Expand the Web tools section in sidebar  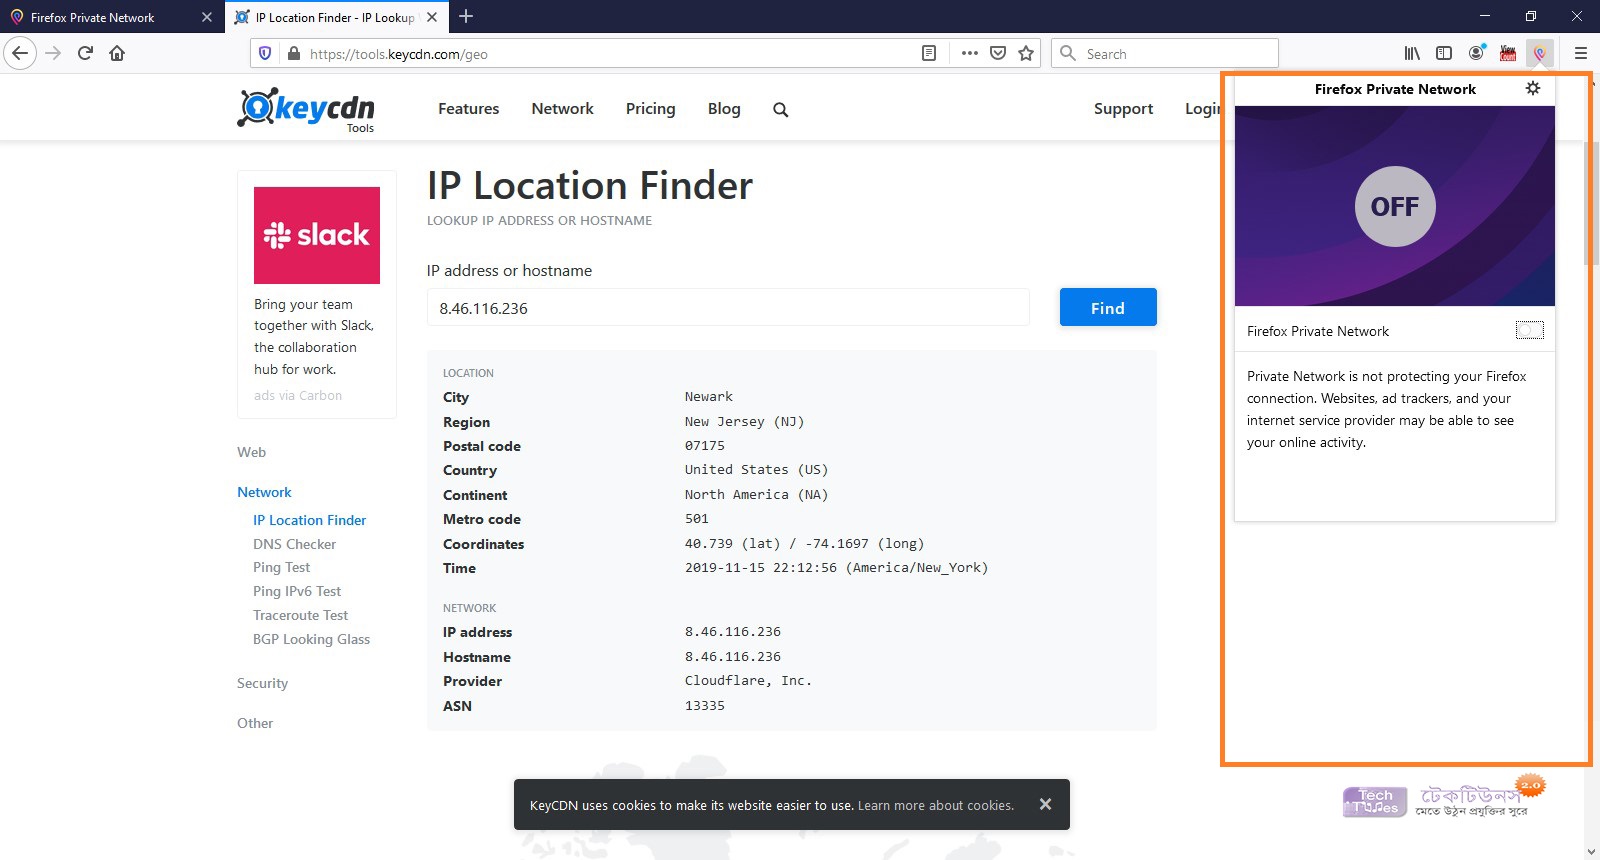(x=251, y=452)
